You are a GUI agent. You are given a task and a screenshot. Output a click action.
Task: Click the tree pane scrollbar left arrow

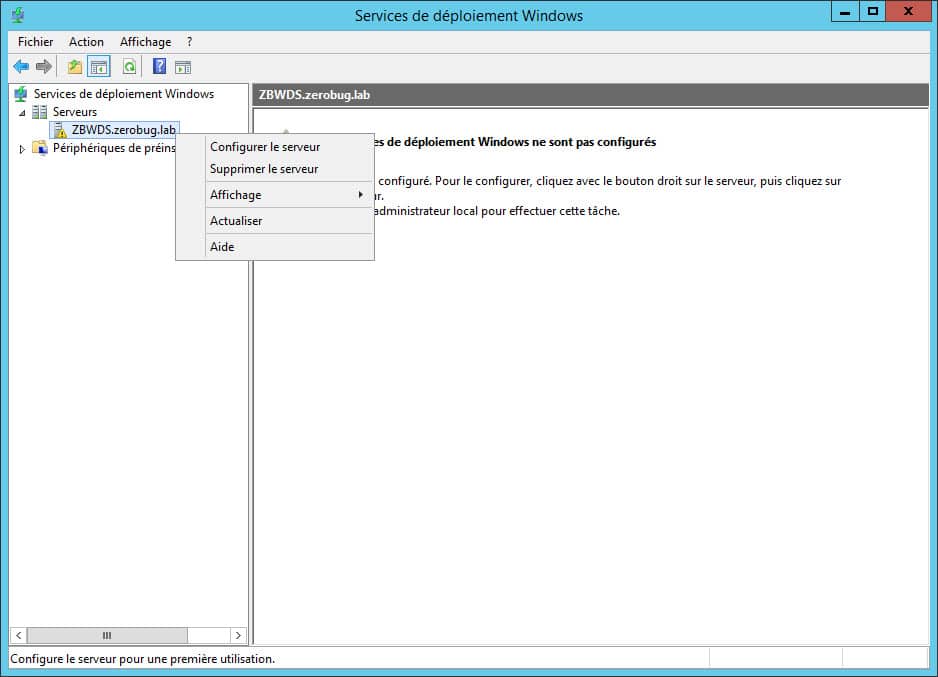coord(19,635)
